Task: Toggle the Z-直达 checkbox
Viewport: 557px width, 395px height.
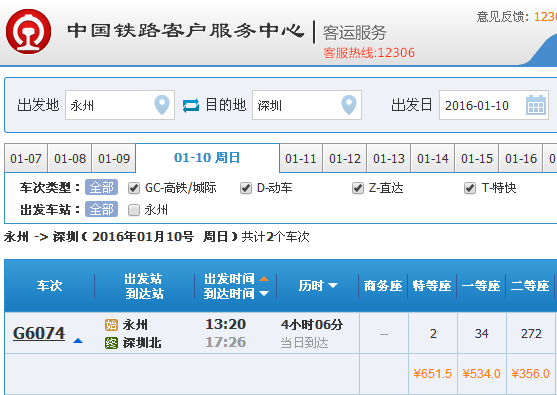Action: 358,188
